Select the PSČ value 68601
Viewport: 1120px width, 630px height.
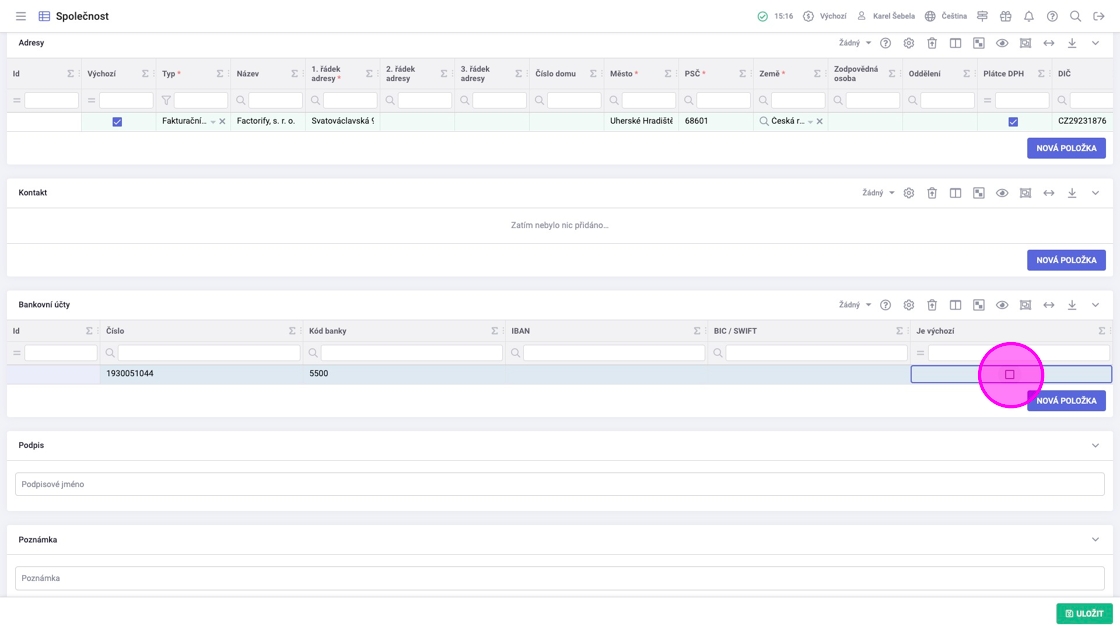[716, 121]
